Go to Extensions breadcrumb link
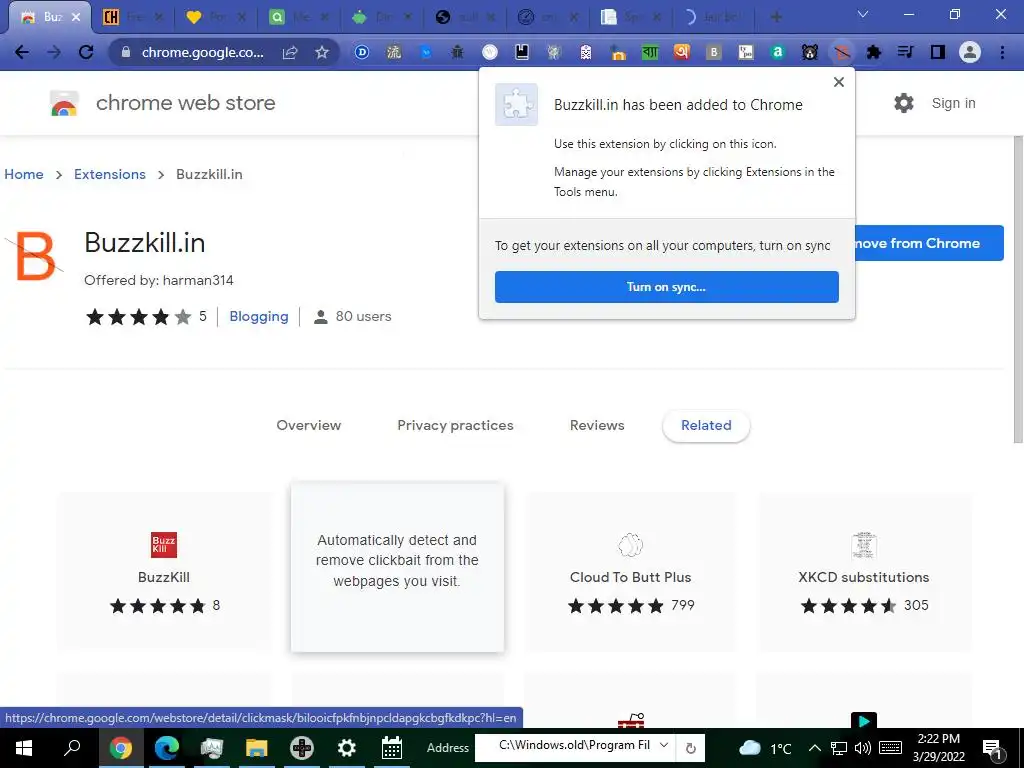This screenshot has width=1024, height=768. tap(110, 174)
